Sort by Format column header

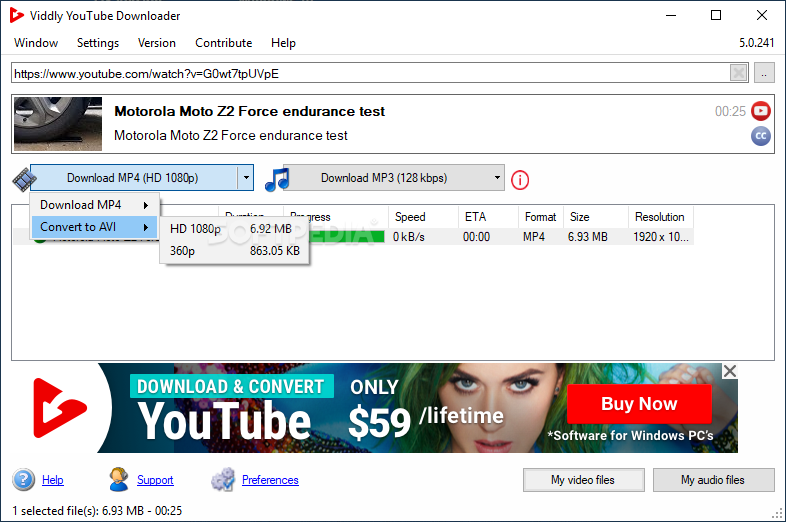point(541,217)
